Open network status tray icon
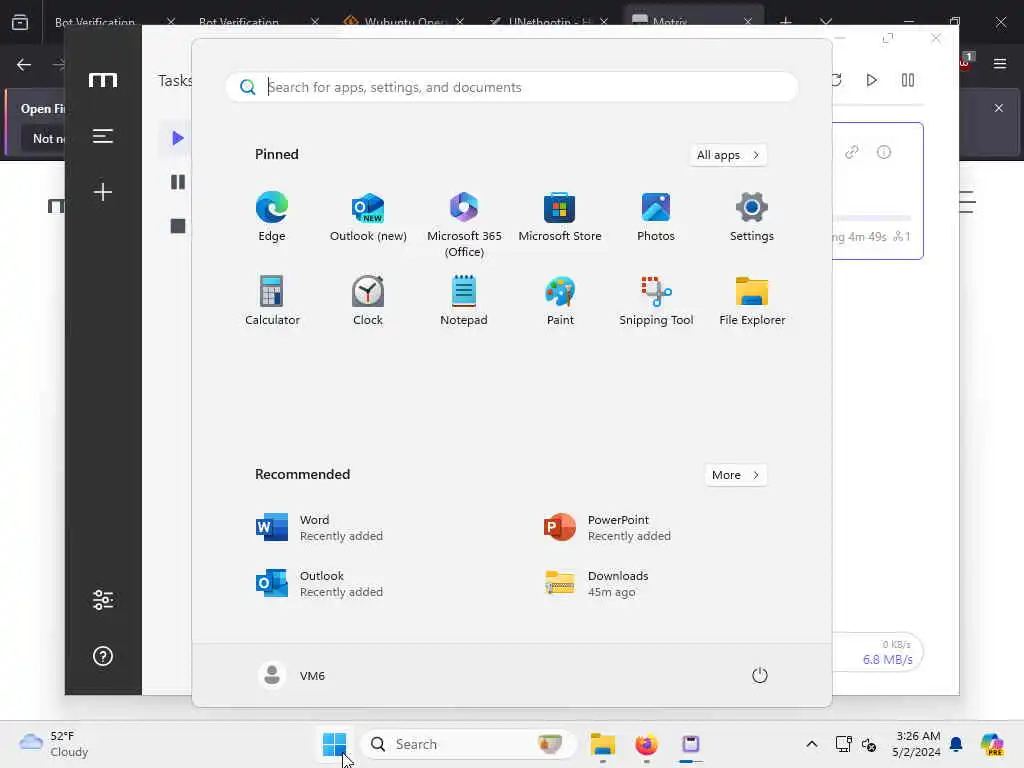1024x768 pixels. [x=844, y=744]
